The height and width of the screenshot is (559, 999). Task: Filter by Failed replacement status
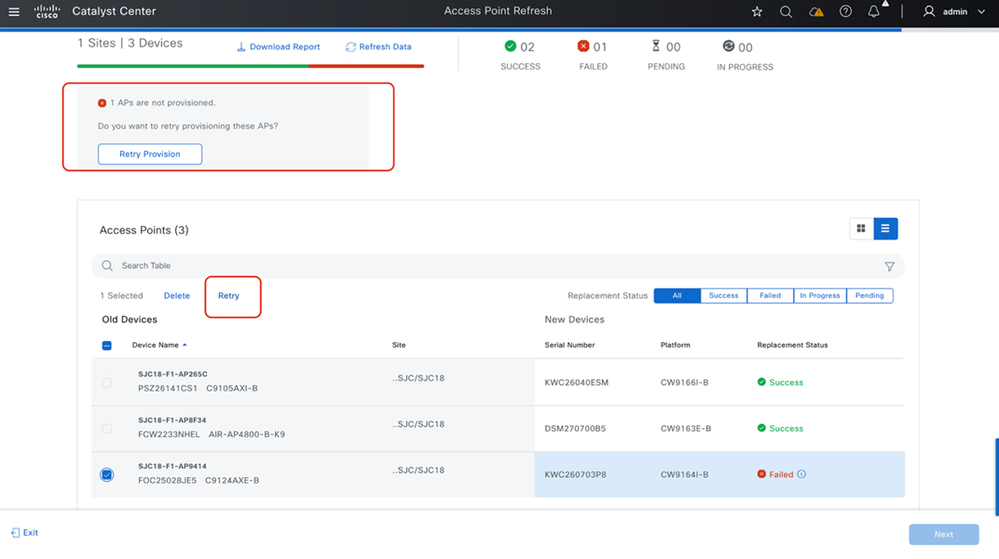coord(770,296)
